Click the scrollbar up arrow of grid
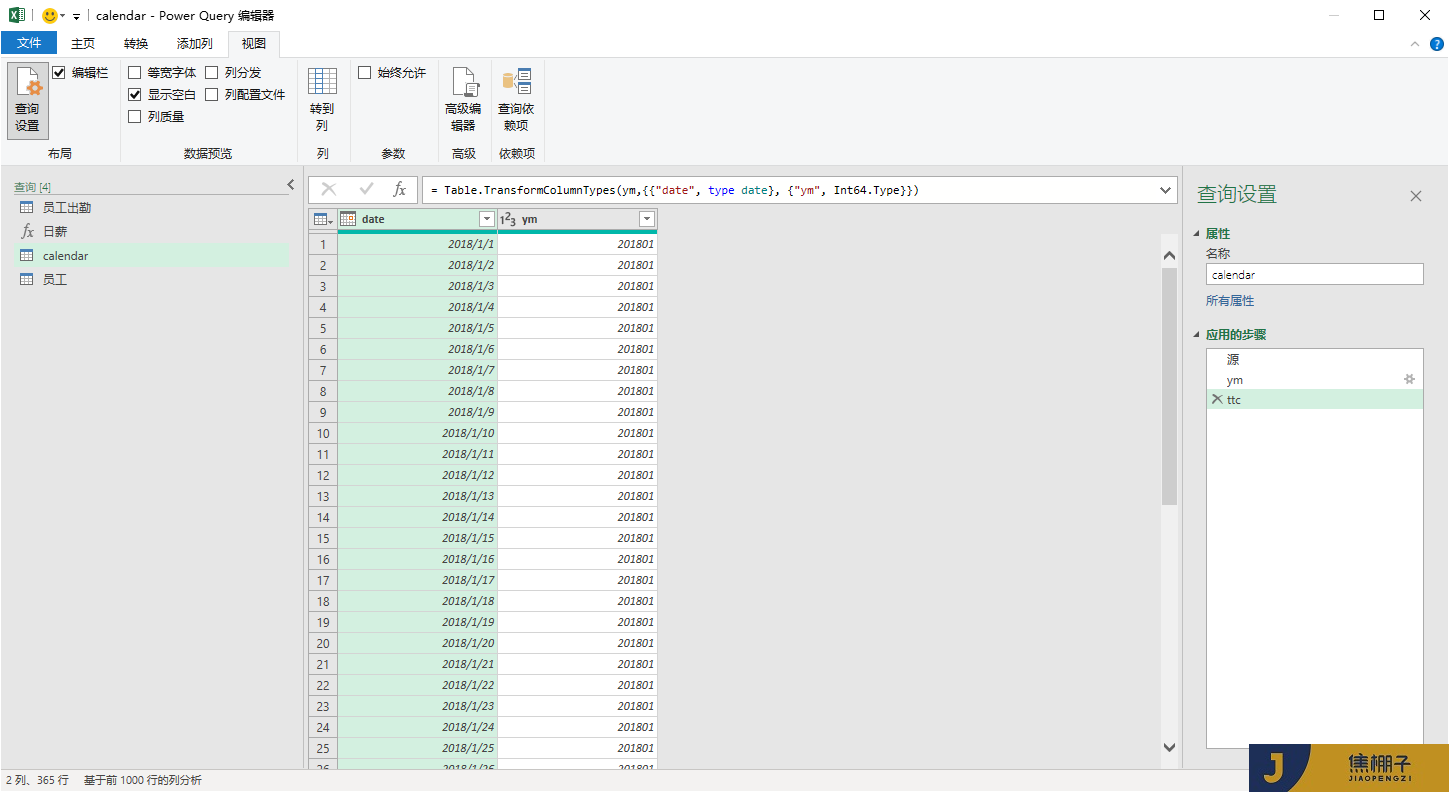This screenshot has width=1449, height=792. tap(1169, 256)
